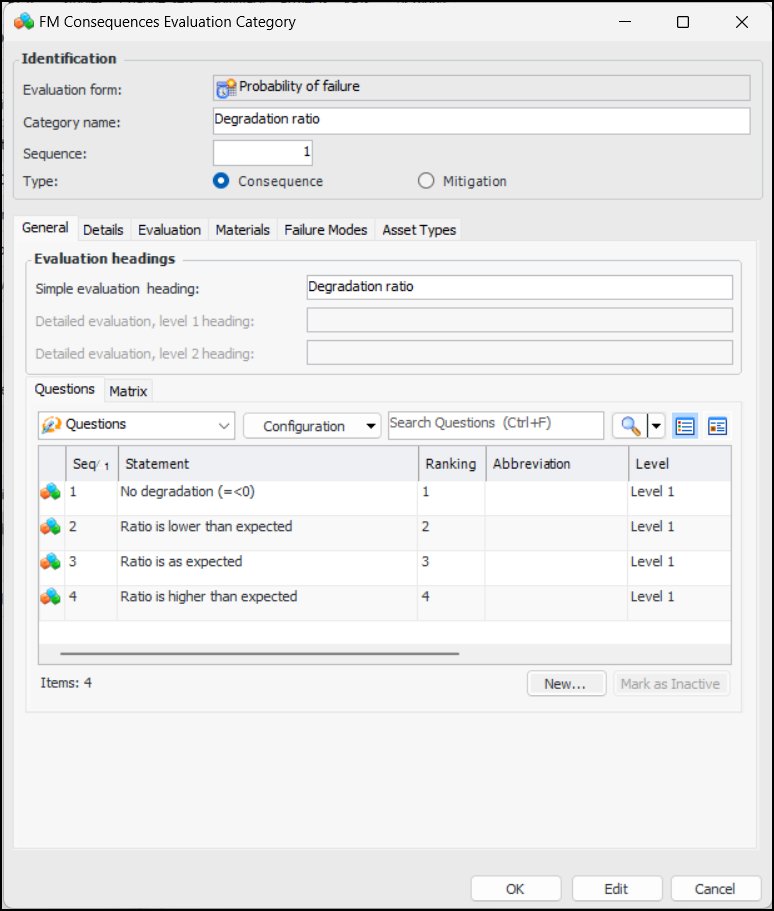
Task: Sort by the Ranking column header
Action: click(452, 464)
